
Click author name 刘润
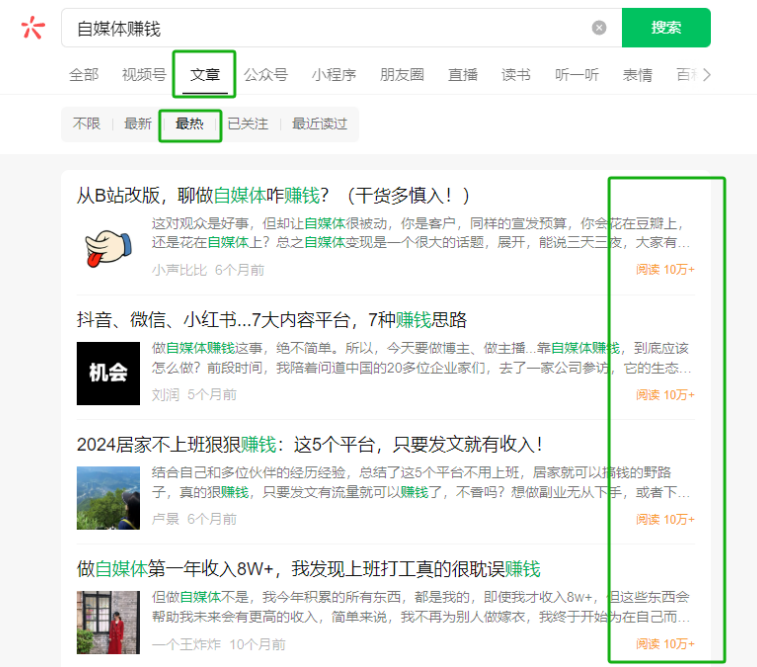tap(166, 395)
